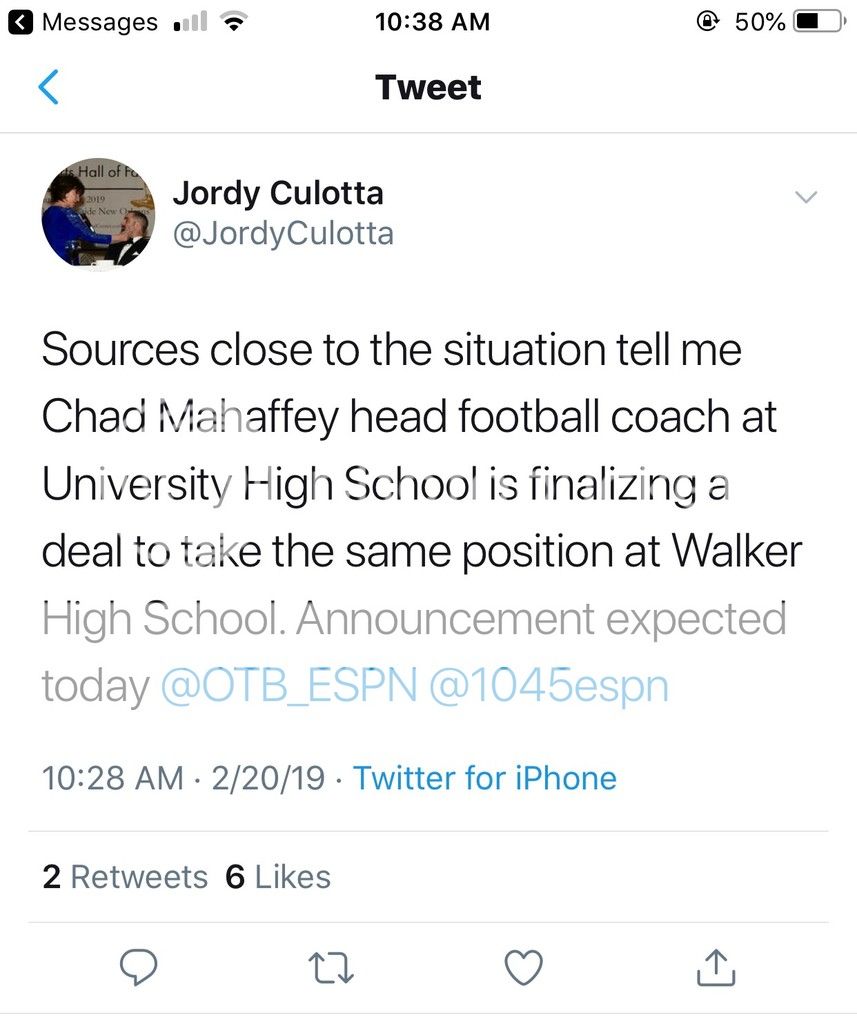Image resolution: width=857 pixels, height=1024 pixels.
Task: Tap the 10:28 AM tweet timestamp
Action: point(112,778)
